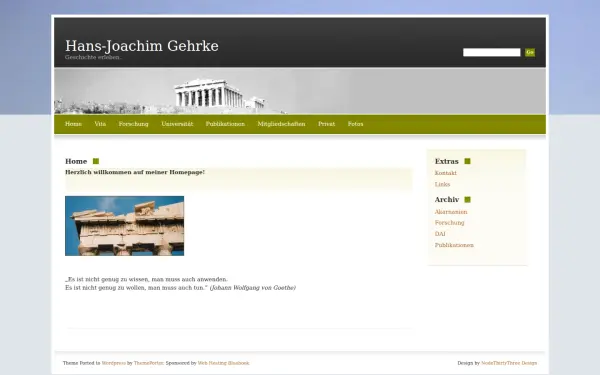Click the Johann Wolfgang von Goethe attribution
This screenshot has width=600, height=375.
[x=253, y=288]
